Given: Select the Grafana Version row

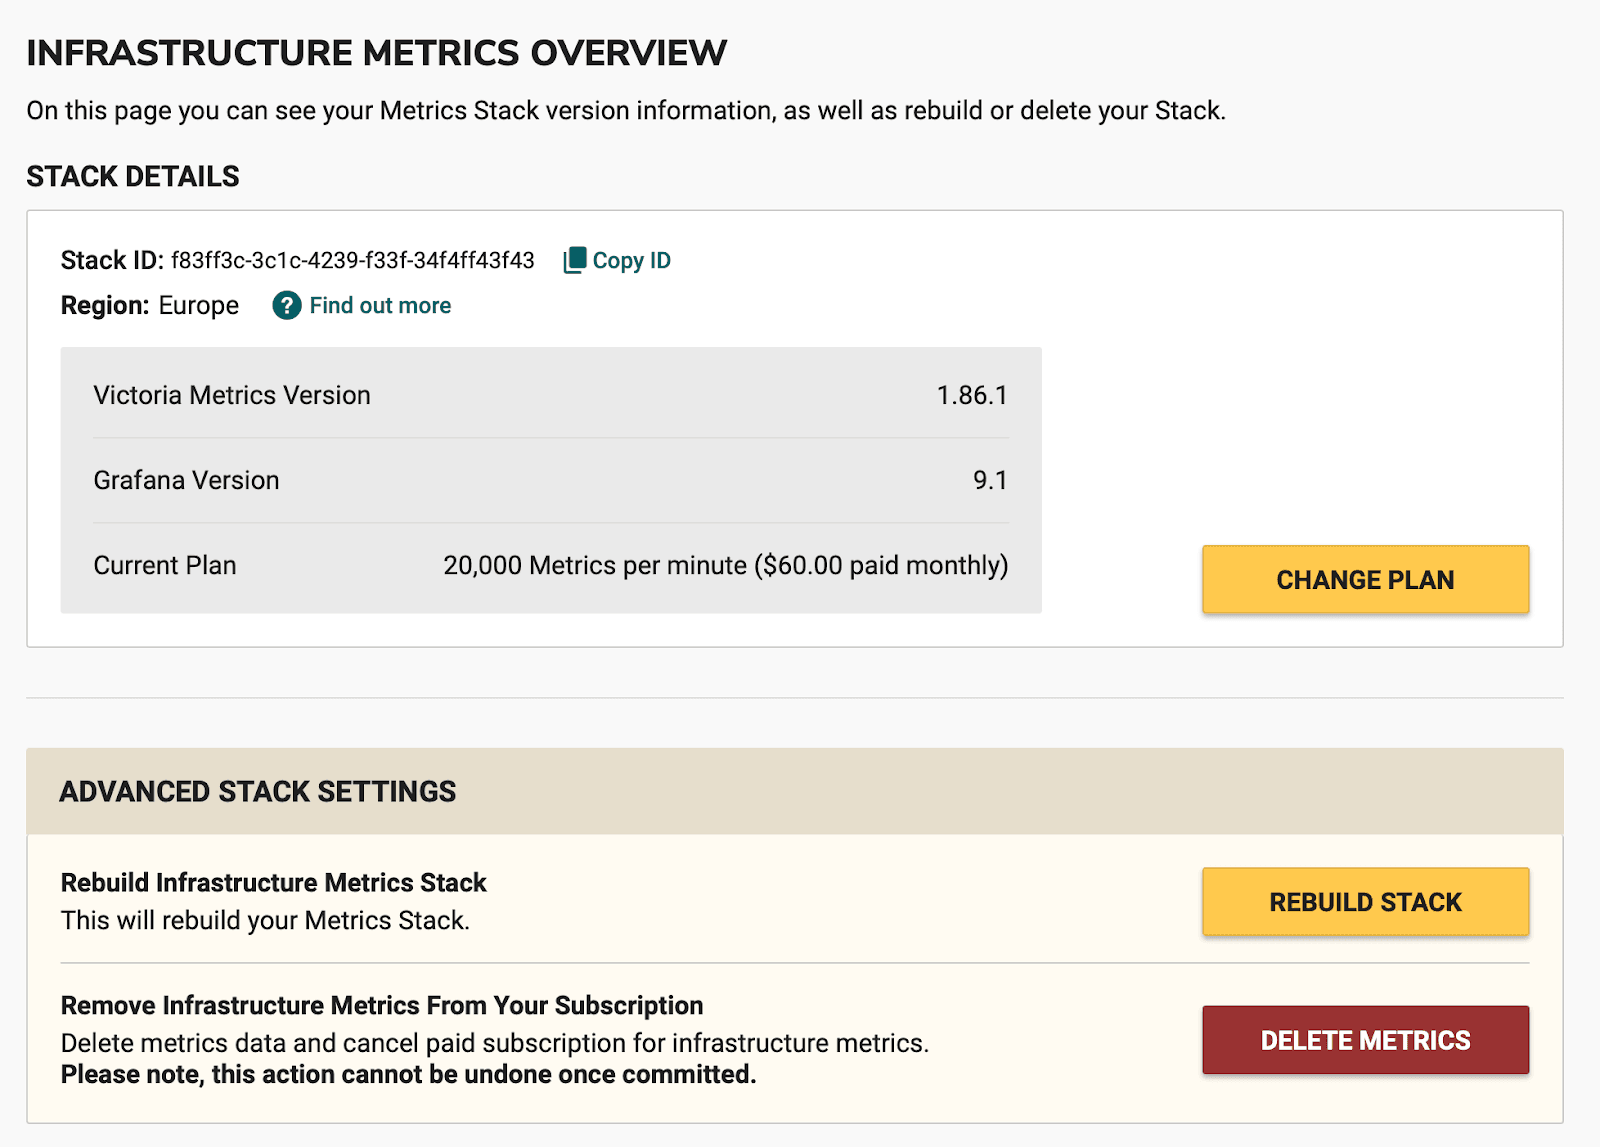Looking at the screenshot, I should [550, 479].
